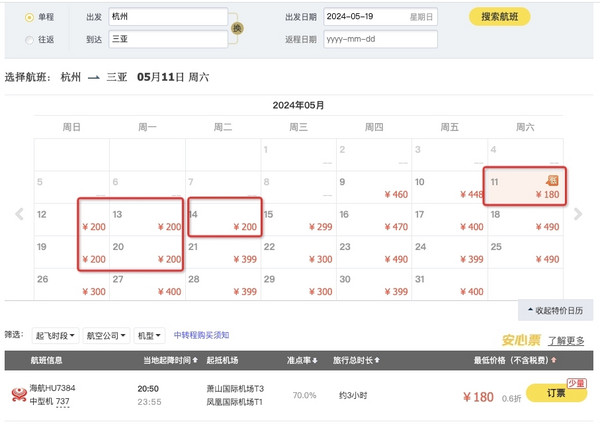600x426 pixels.
Task: Select May 12 in calendar
Action: point(72,220)
